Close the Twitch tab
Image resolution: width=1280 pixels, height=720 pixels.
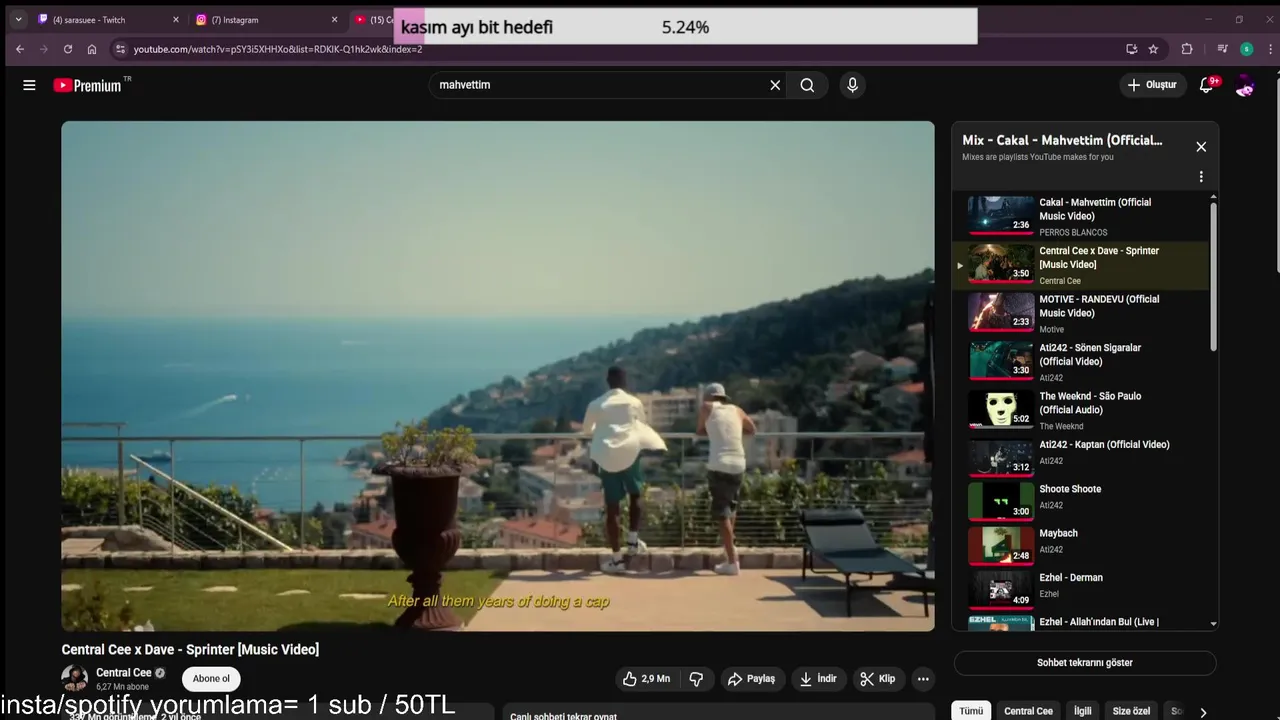[x=176, y=19]
